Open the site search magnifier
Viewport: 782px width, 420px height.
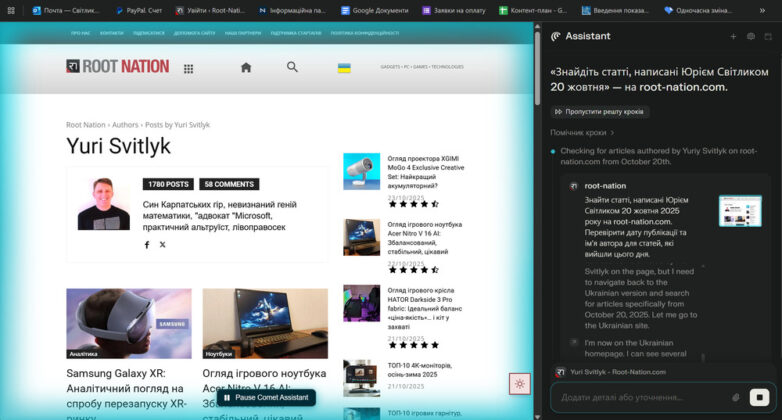click(292, 67)
